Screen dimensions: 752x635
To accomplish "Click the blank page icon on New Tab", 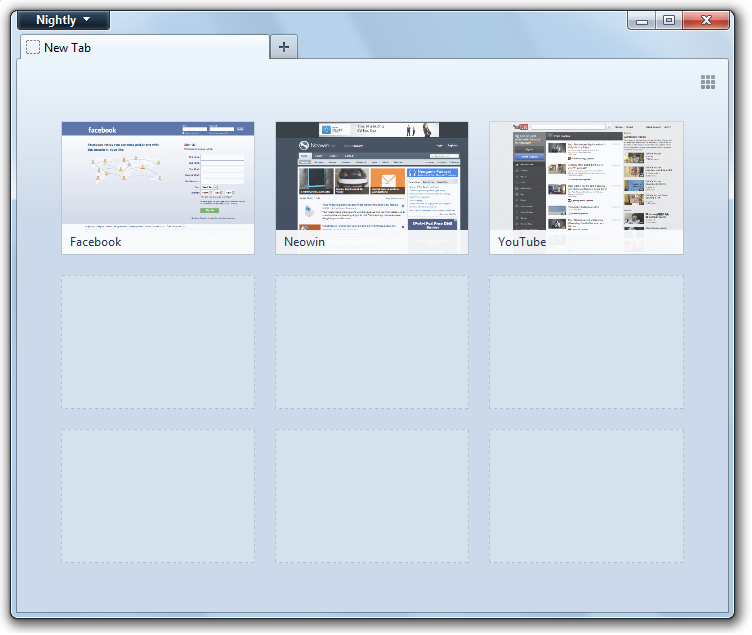I will point(33,47).
